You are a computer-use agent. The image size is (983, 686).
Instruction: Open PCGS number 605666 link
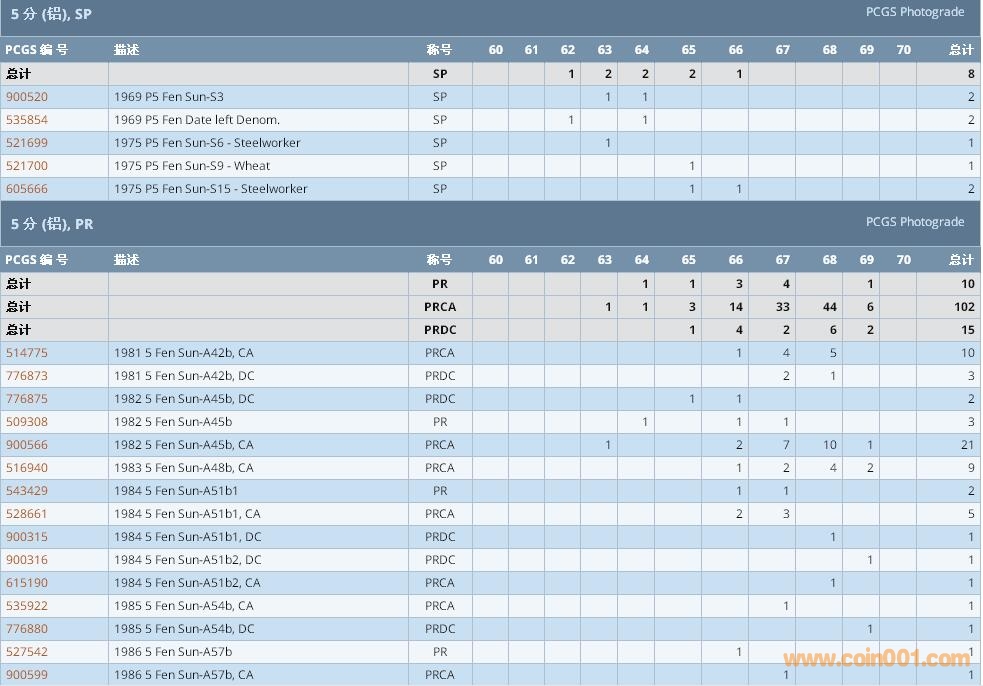(27, 189)
